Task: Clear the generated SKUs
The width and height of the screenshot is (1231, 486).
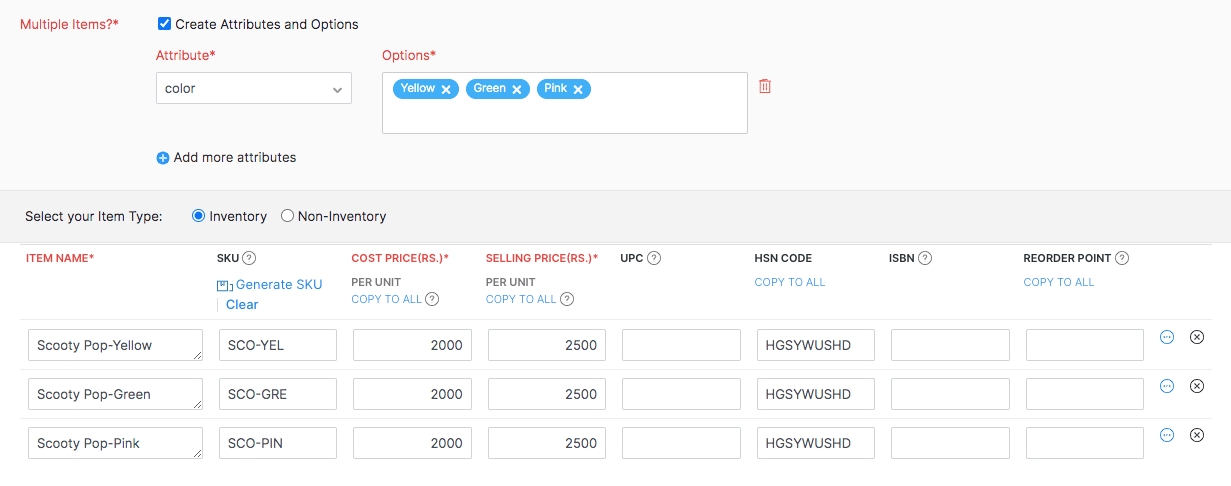Action: tap(242, 304)
